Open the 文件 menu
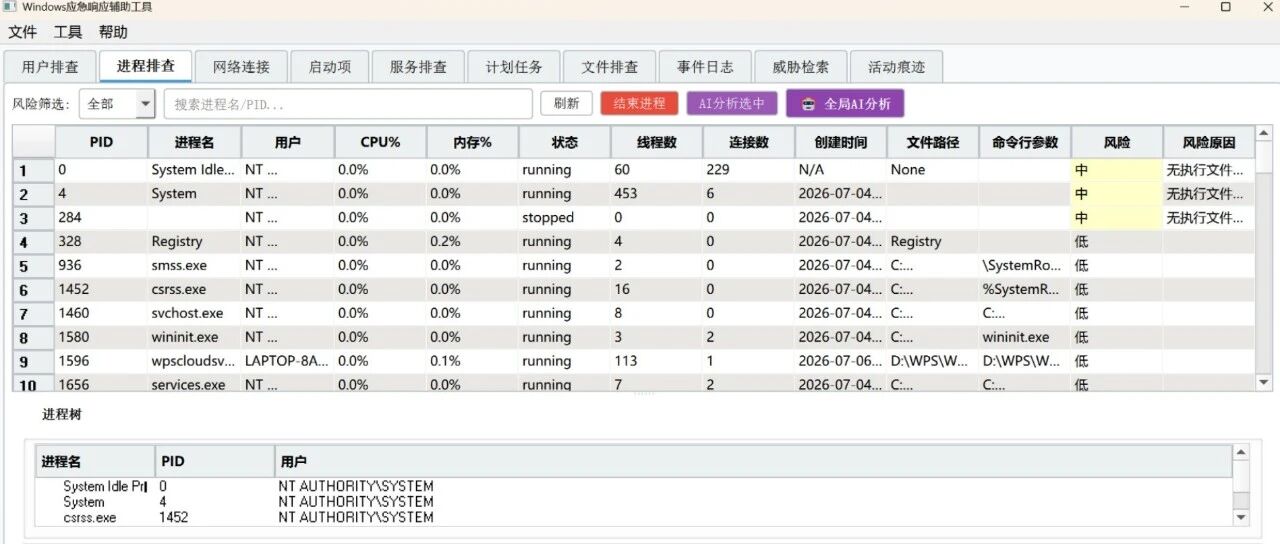The image size is (1280, 544). (x=22, y=32)
